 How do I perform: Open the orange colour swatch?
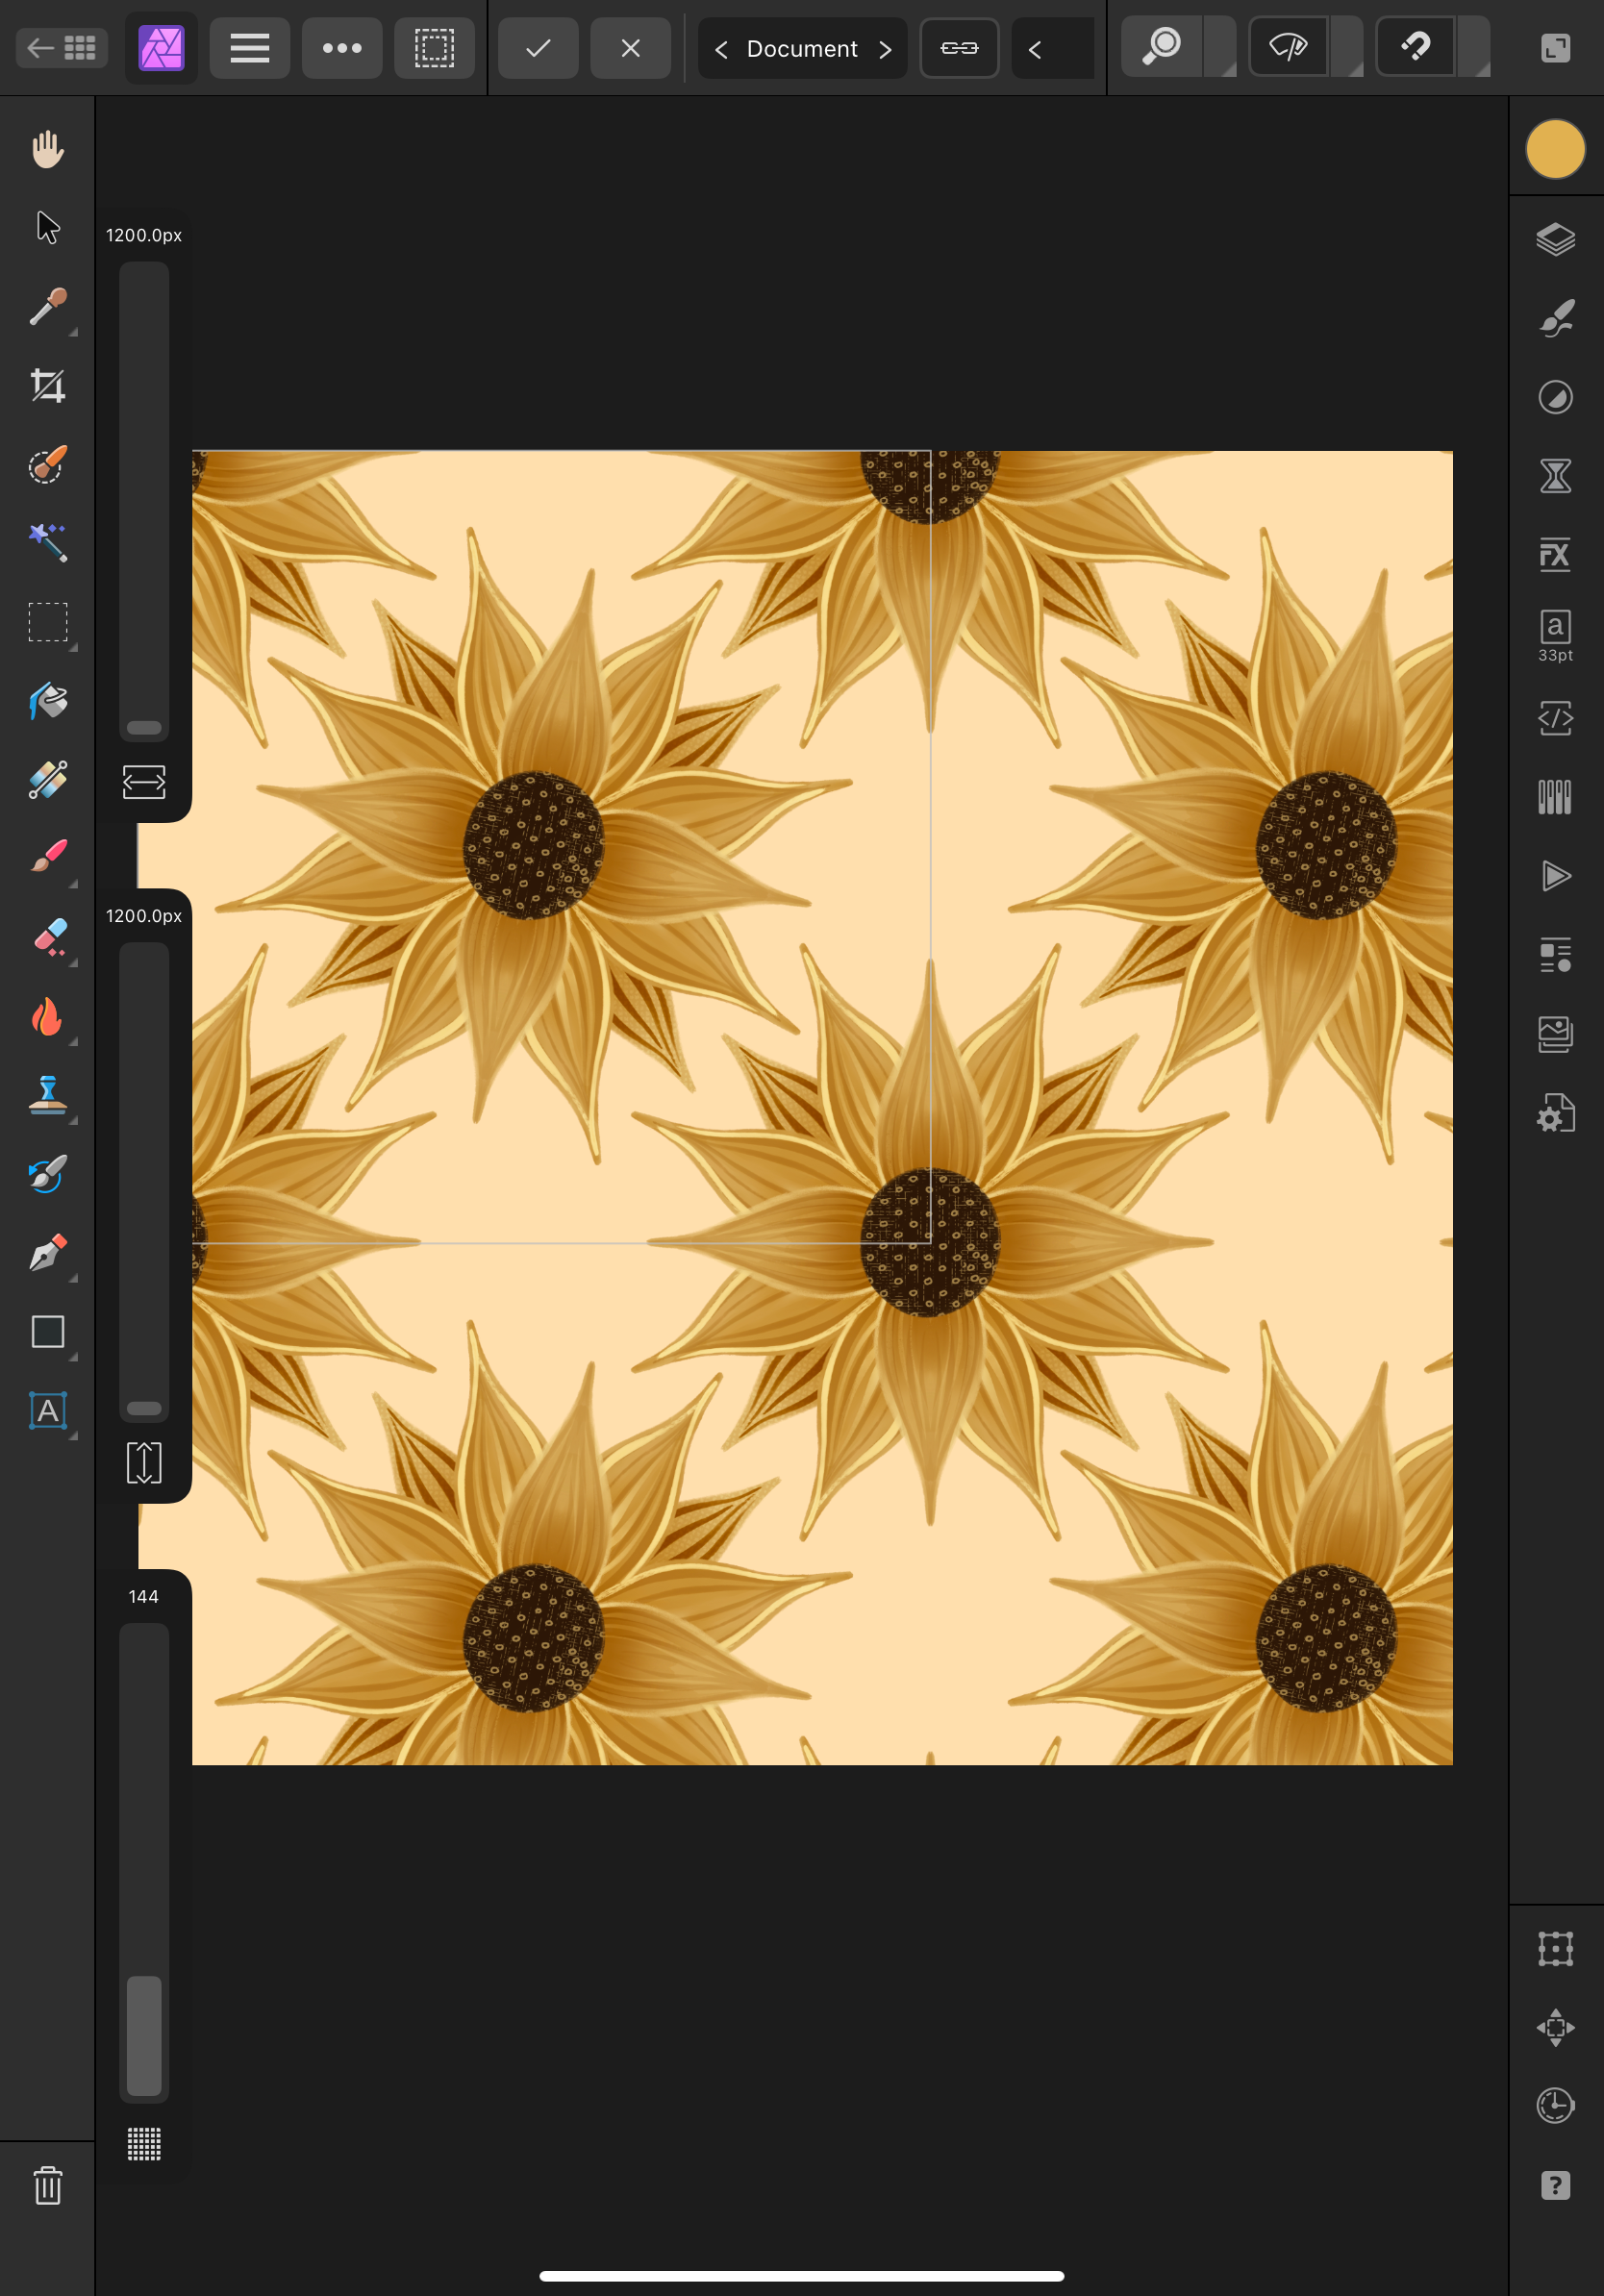coord(1555,150)
